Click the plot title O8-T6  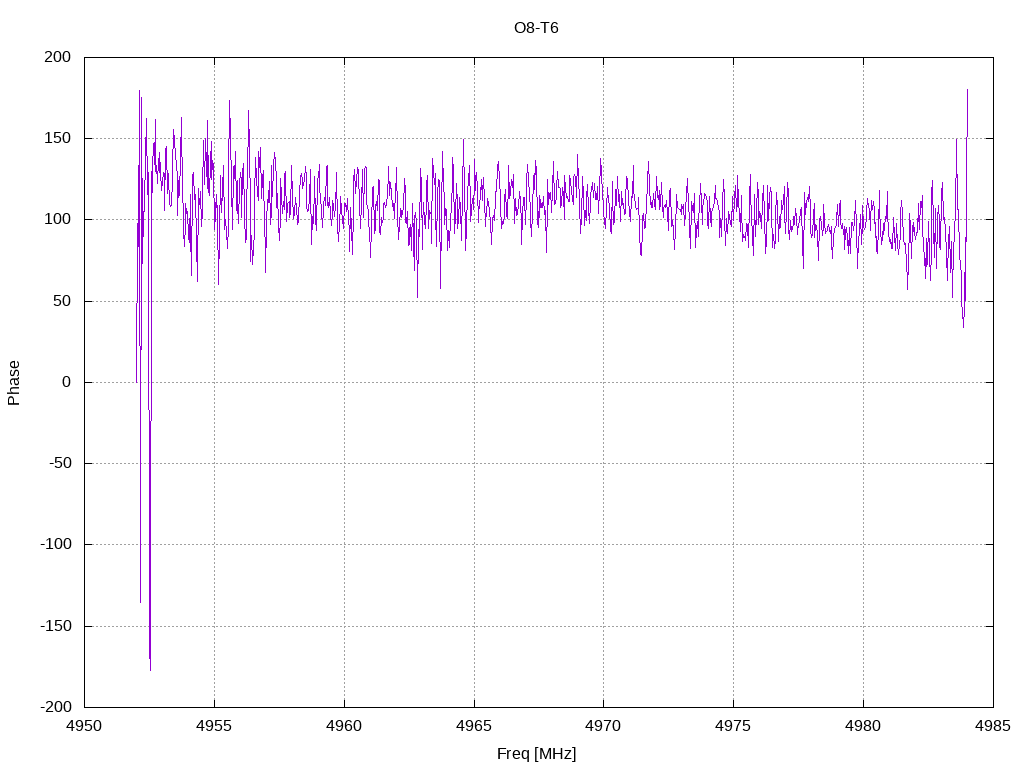(x=536, y=28)
